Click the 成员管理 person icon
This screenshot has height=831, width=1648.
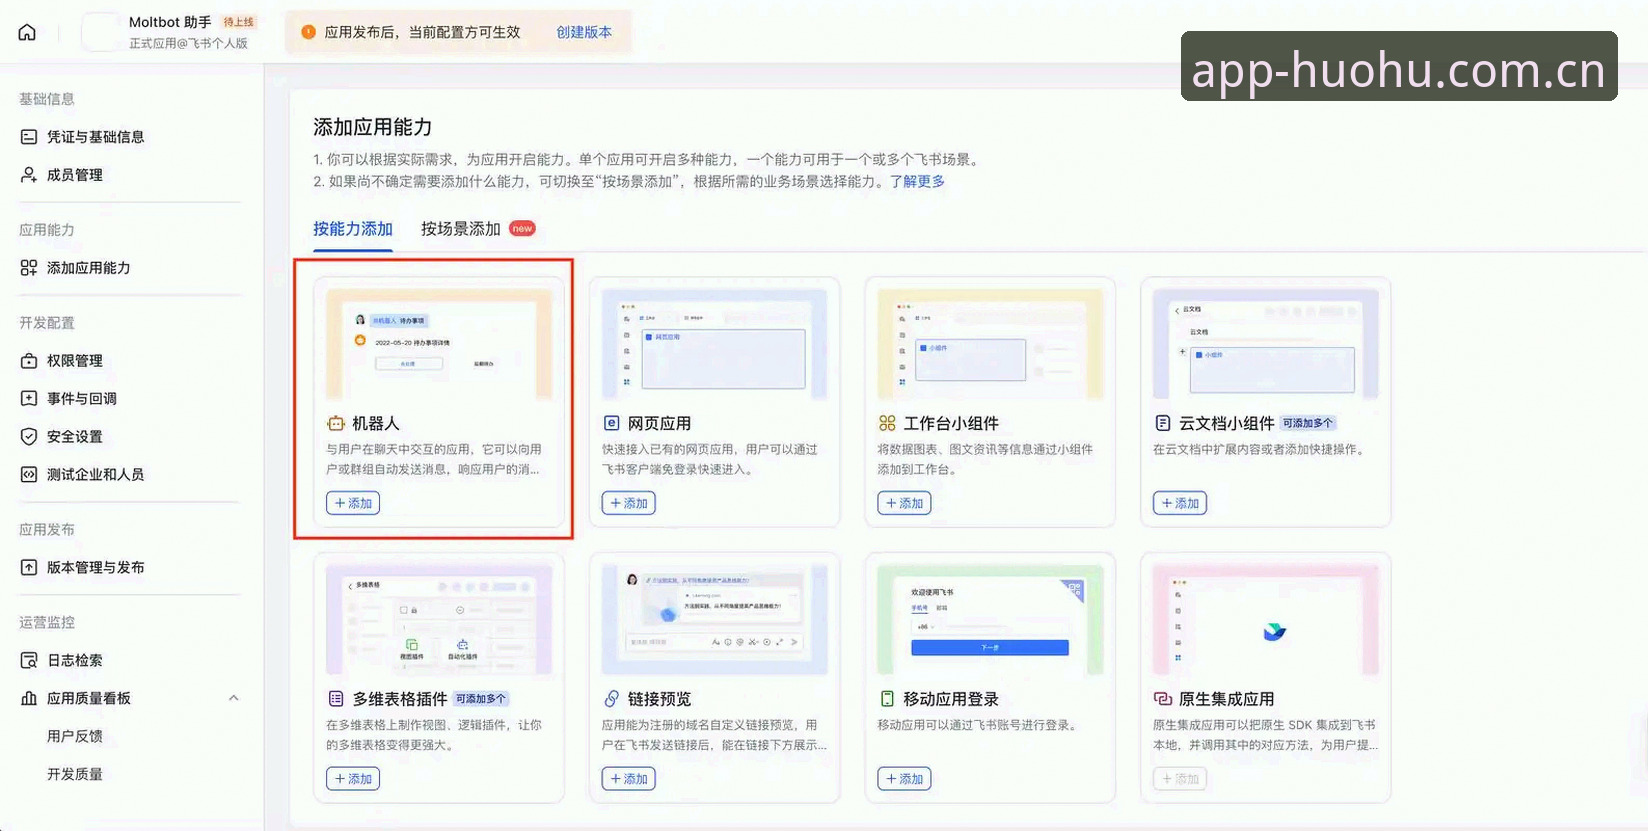[29, 175]
